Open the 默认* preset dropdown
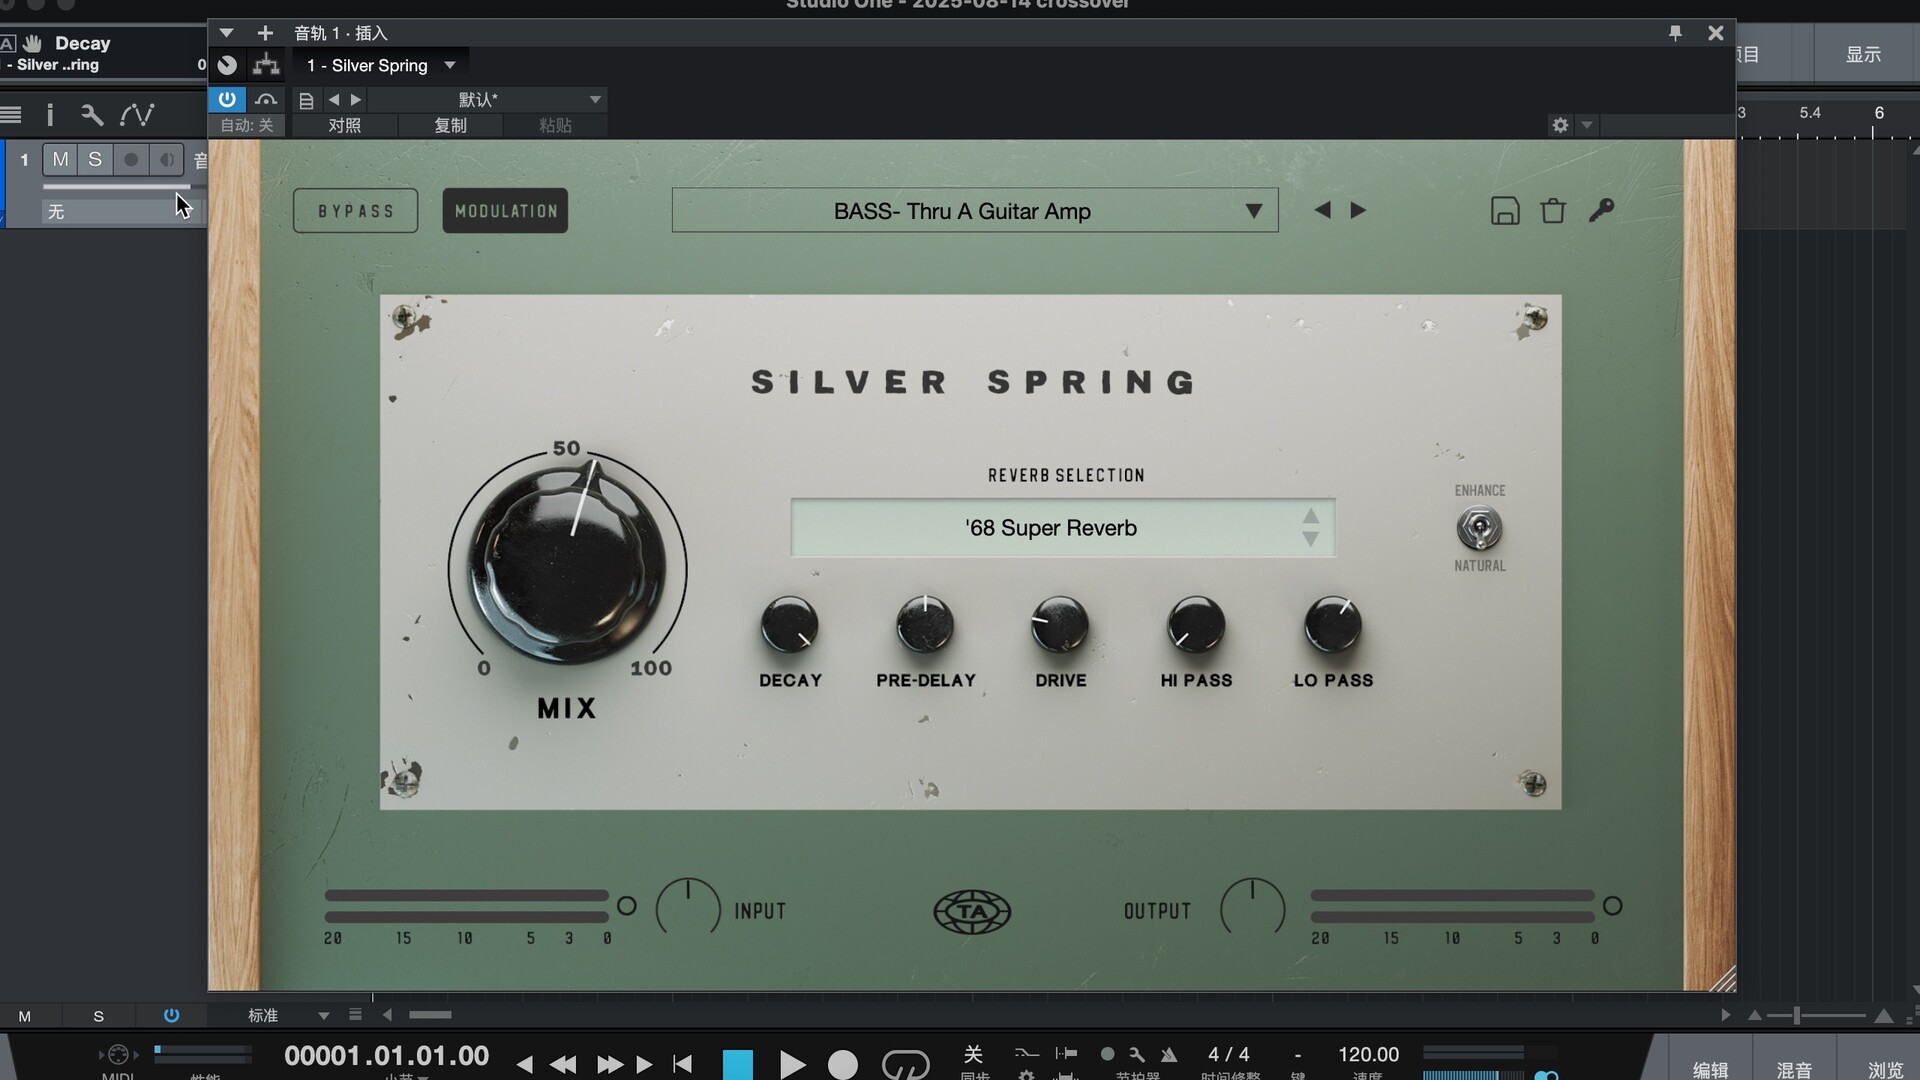1920x1080 pixels. click(487, 99)
